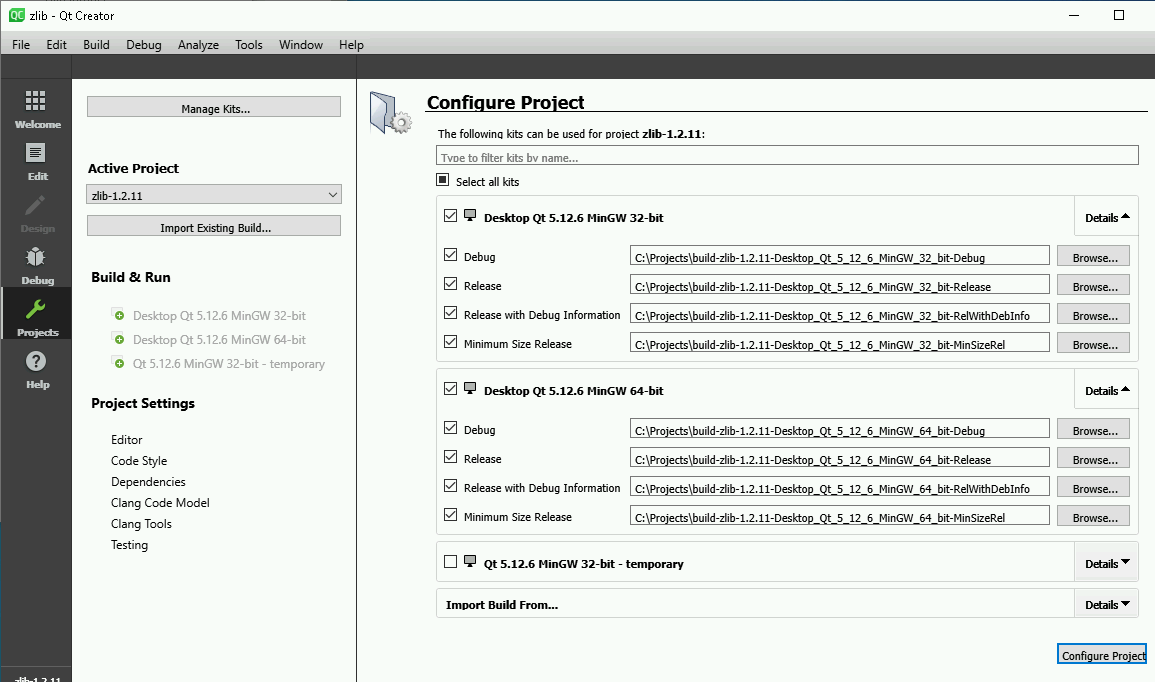Click the Manage Kits button
The image size is (1155, 682).
pos(214,108)
